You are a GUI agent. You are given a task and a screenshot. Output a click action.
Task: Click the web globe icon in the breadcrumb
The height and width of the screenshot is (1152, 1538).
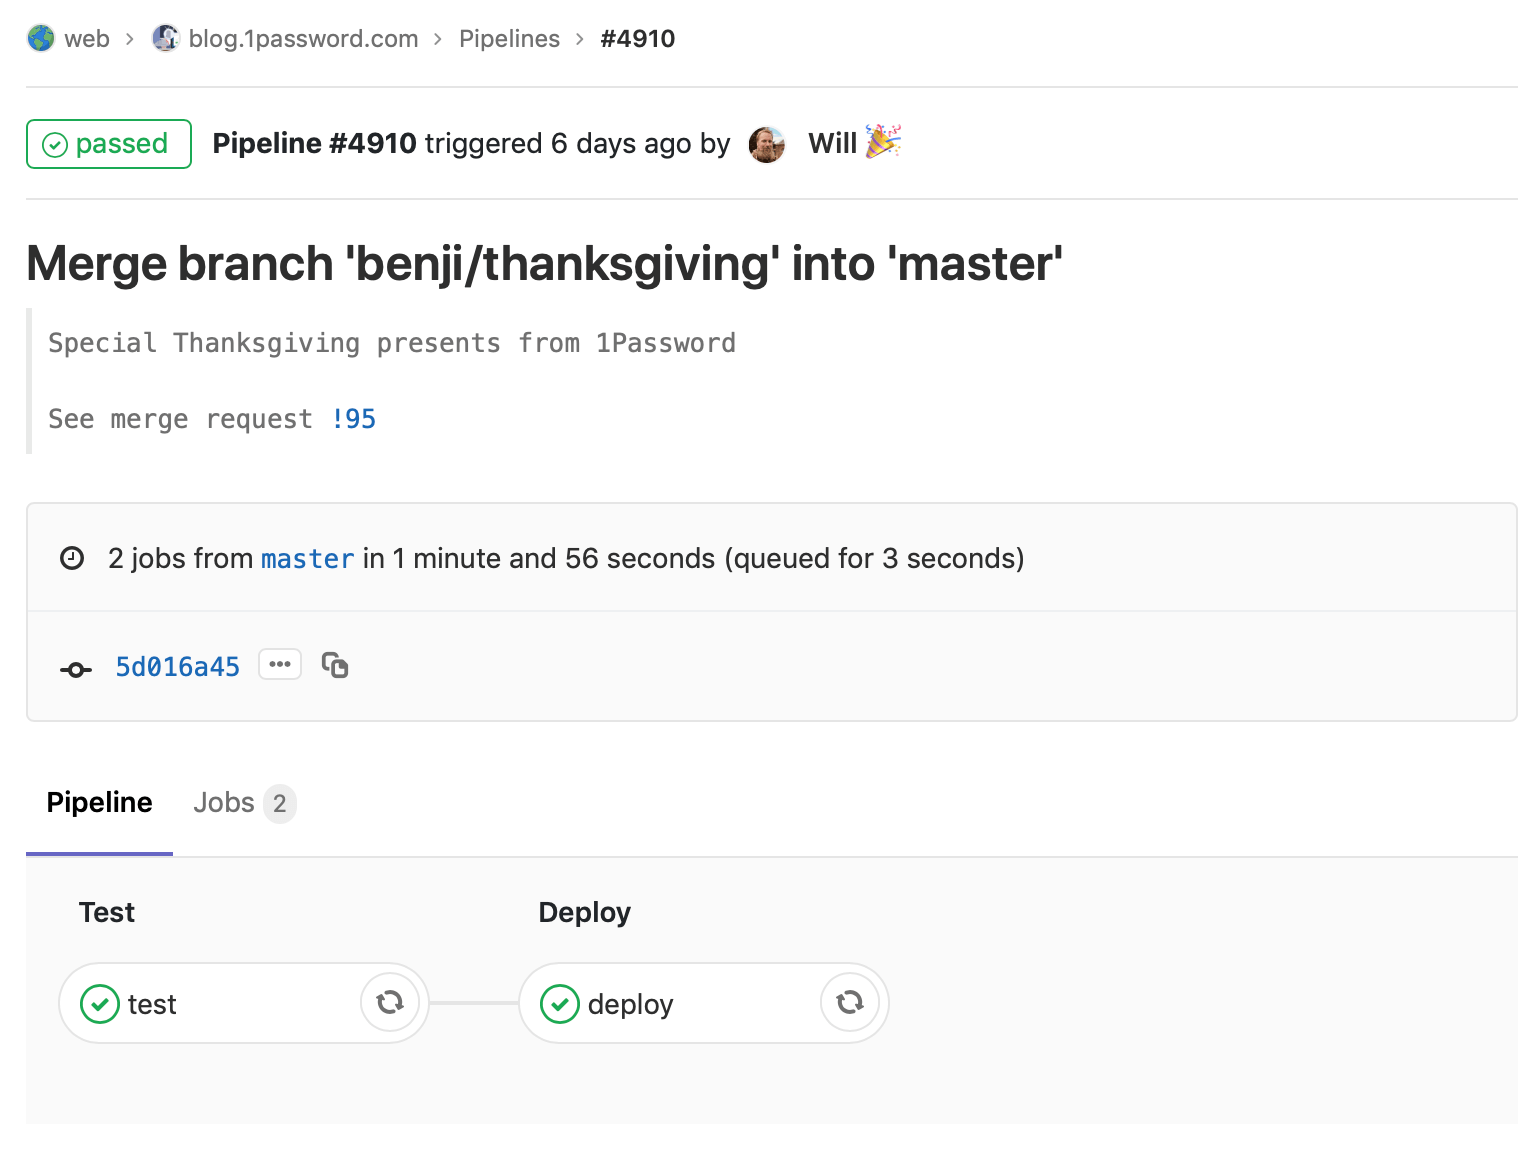[38, 38]
